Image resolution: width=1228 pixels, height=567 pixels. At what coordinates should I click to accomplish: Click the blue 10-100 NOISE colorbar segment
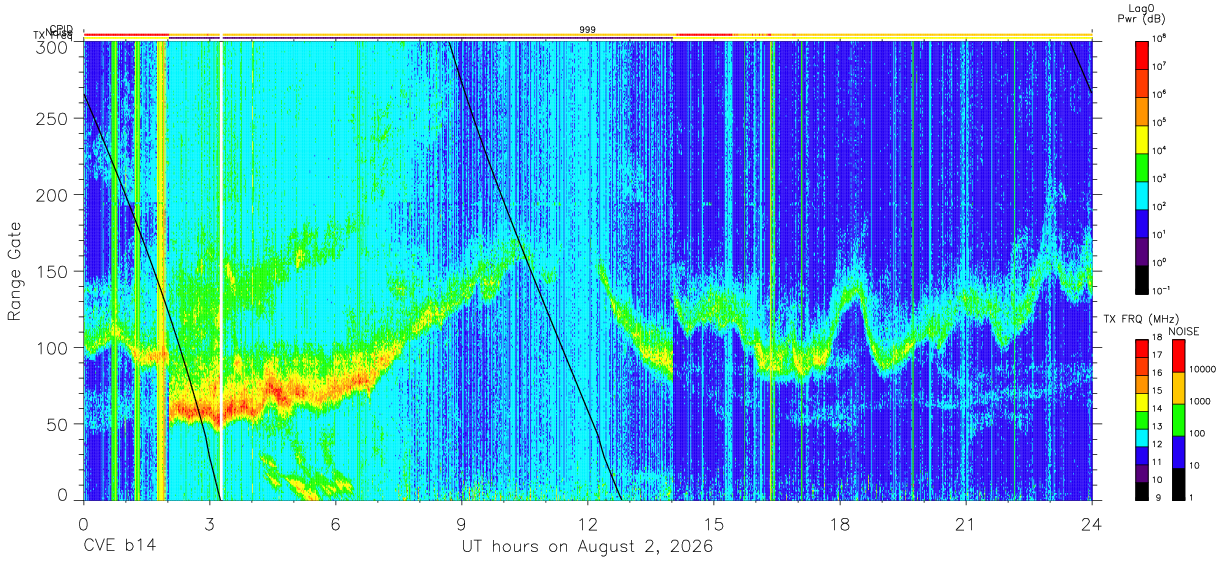1178,451
